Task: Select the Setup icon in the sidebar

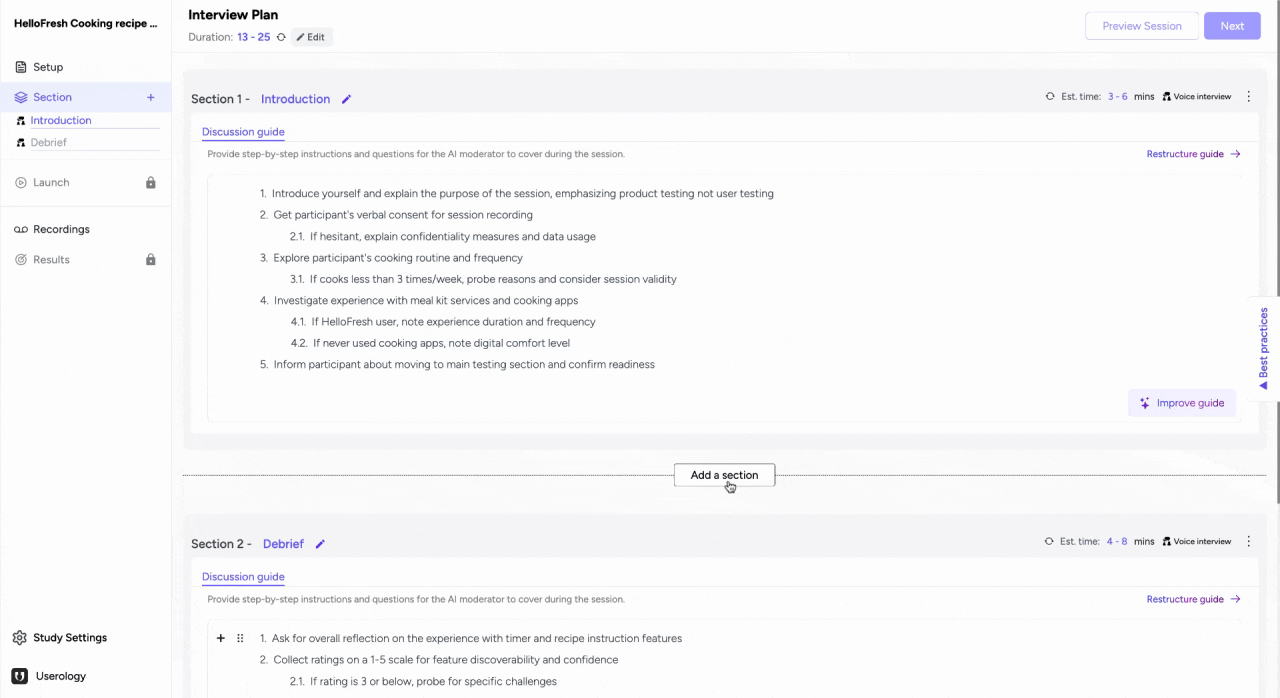Action: pos(21,67)
